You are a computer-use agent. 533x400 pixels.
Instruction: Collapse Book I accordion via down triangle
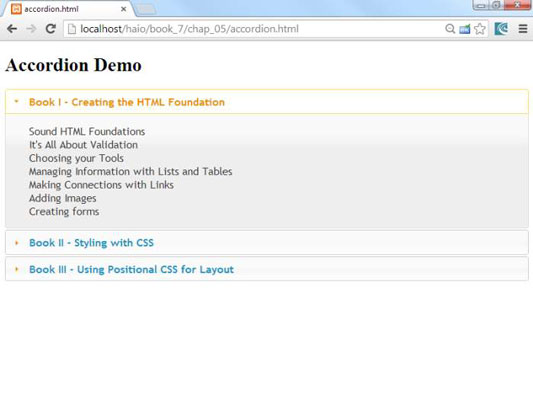16,101
